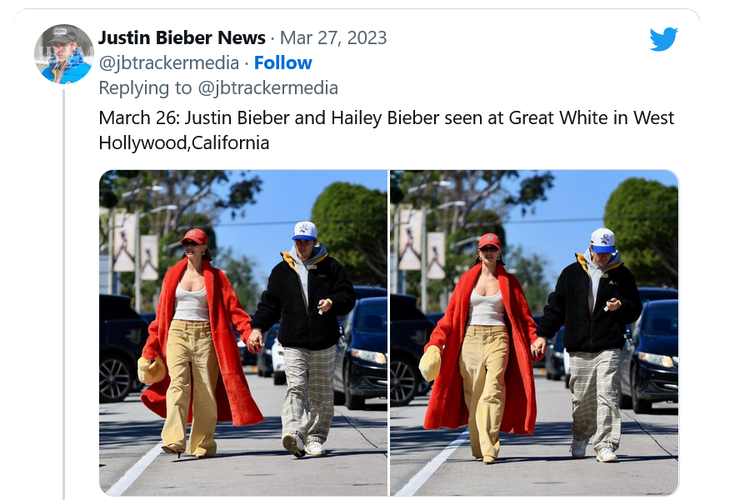The width and height of the screenshot is (750, 500).
Task: Click the tweet text starting 'March 26:'
Action: (386, 130)
